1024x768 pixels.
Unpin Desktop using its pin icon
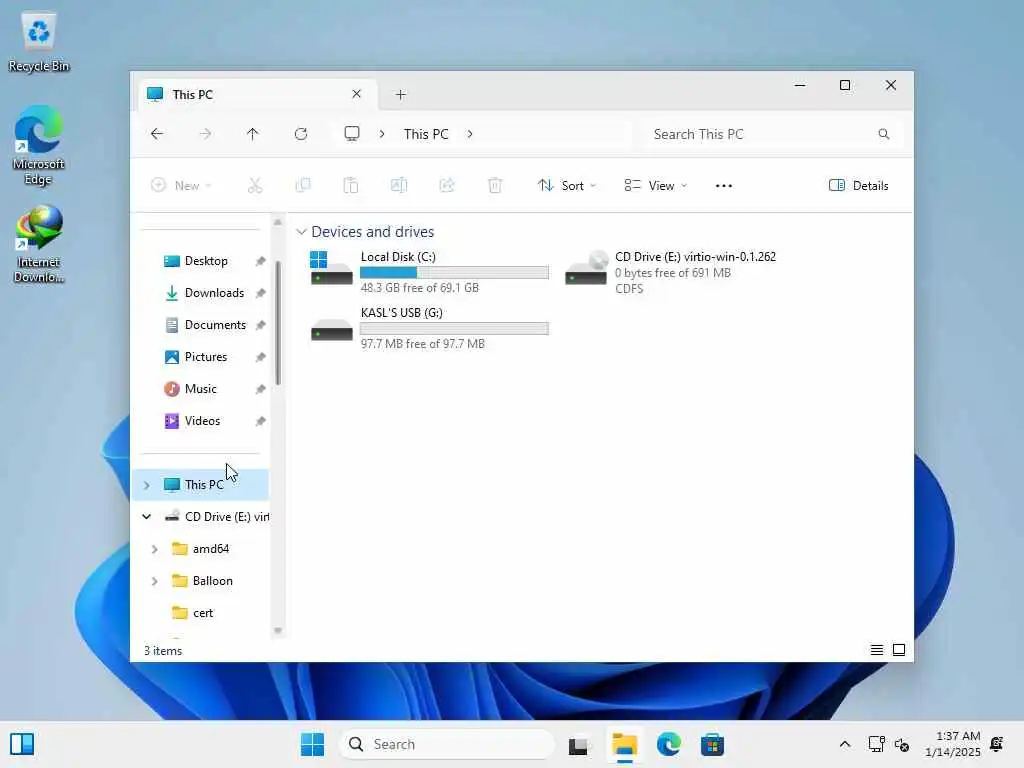pyautogui.click(x=260, y=261)
